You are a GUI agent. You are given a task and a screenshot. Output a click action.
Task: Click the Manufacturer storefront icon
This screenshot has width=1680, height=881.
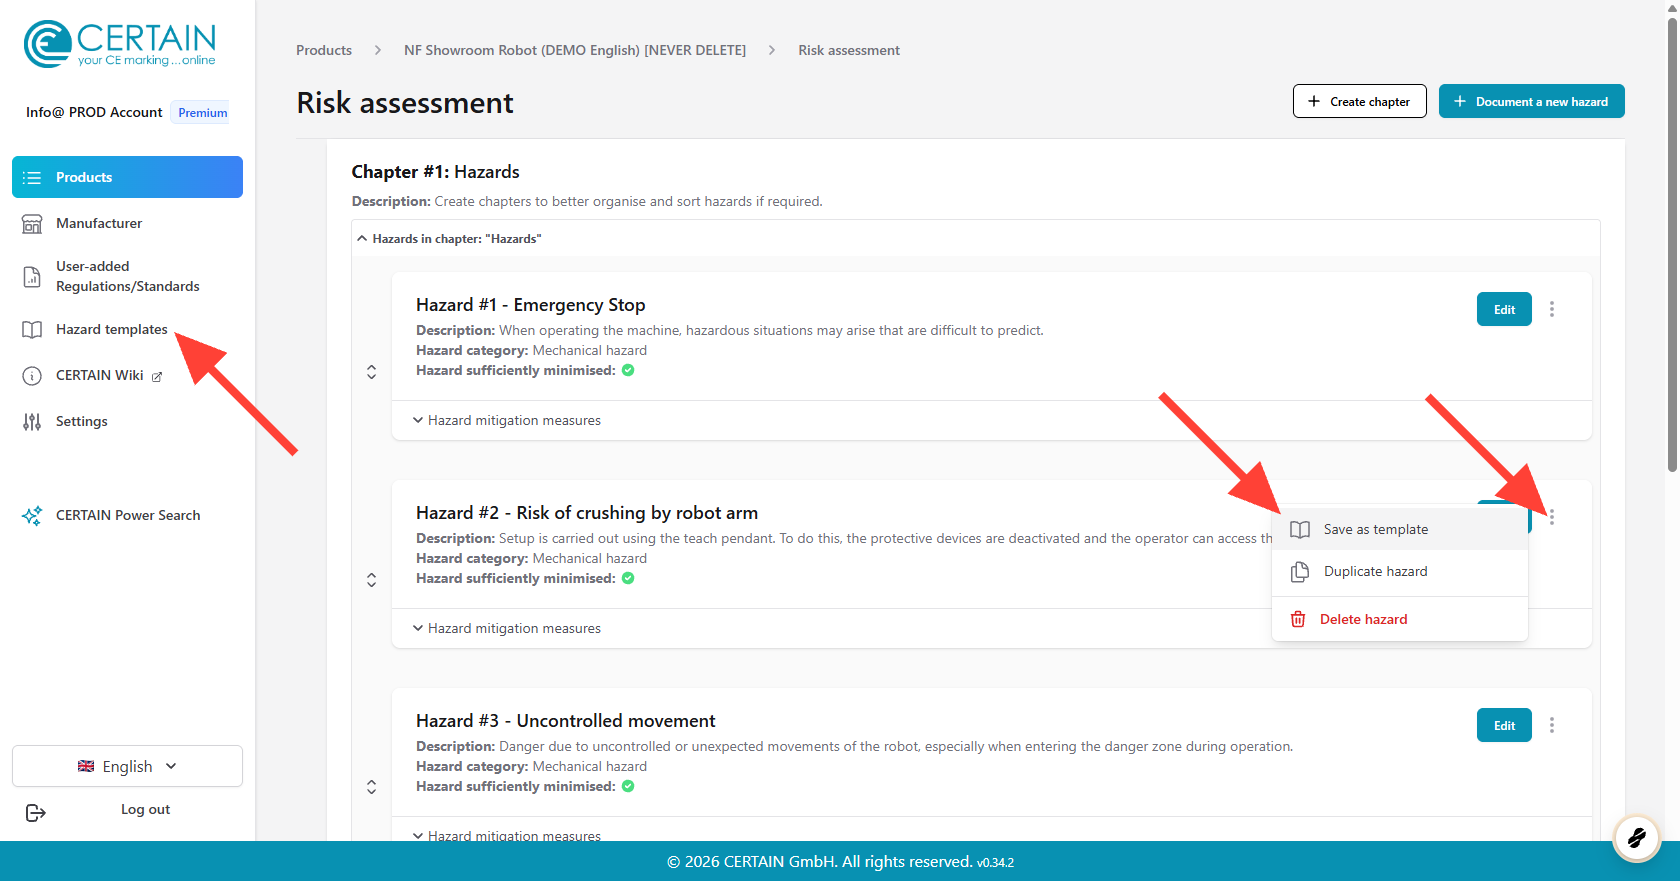click(x=32, y=223)
